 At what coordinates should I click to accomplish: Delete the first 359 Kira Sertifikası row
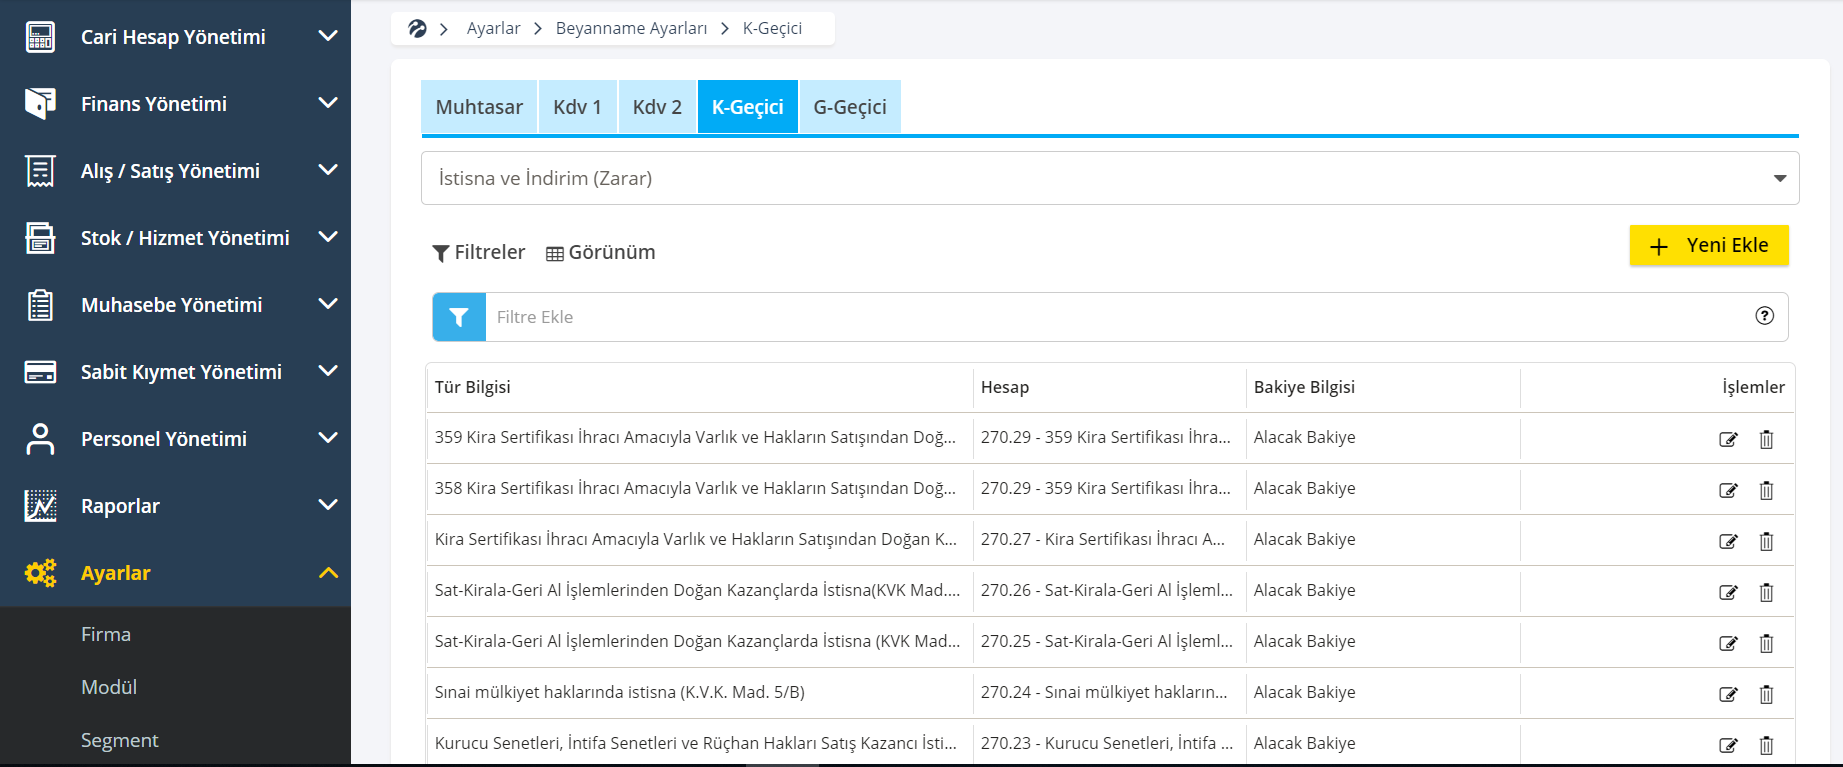pos(1767,439)
